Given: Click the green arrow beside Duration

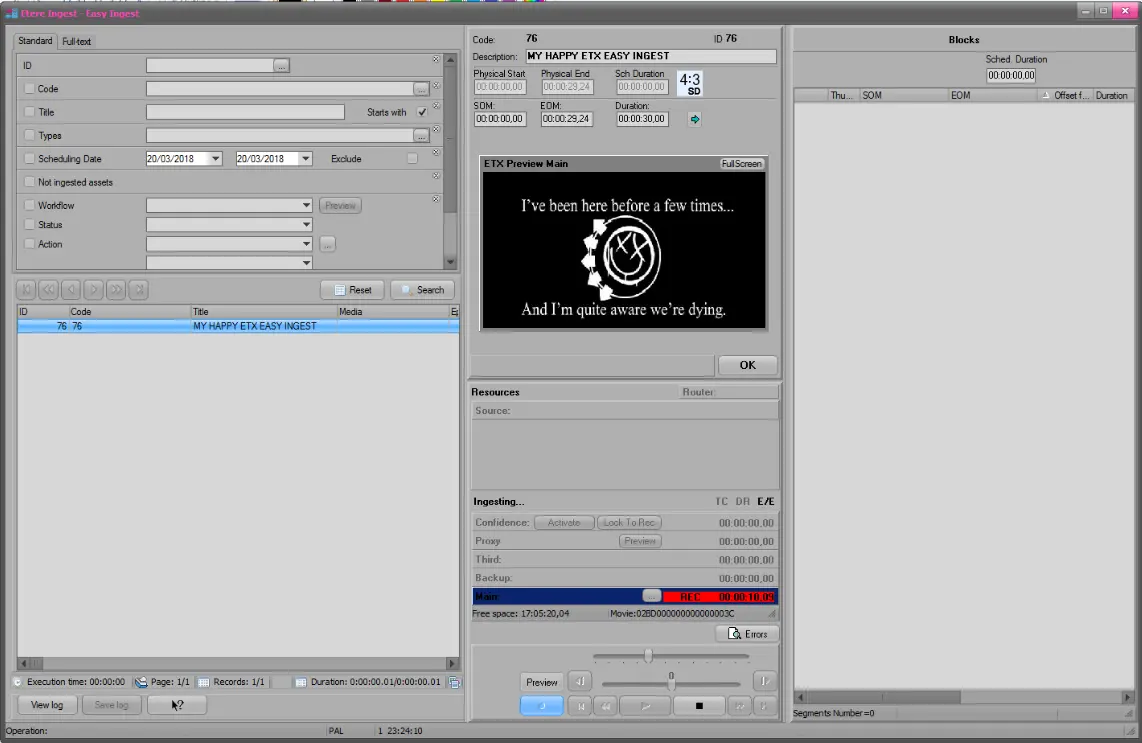Looking at the screenshot, I should (695, 119).
